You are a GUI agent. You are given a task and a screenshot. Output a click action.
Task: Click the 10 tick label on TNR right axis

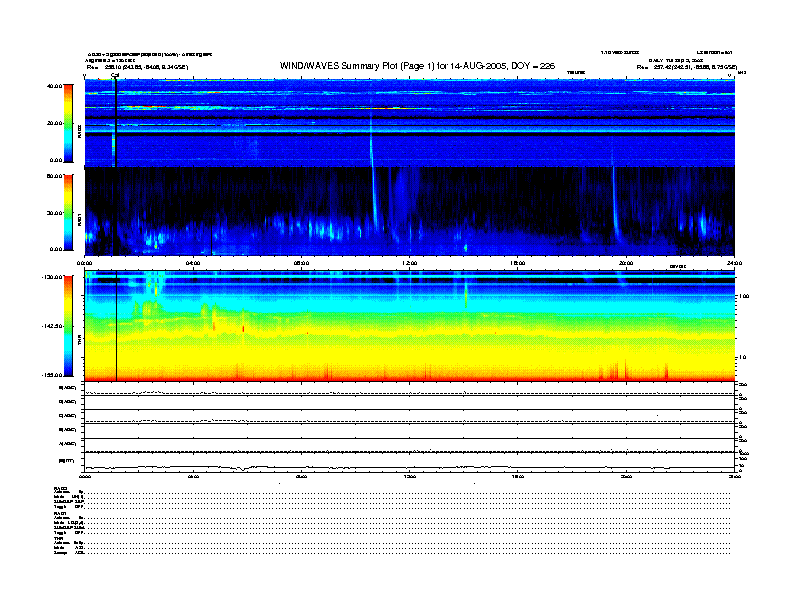[742, 358]
